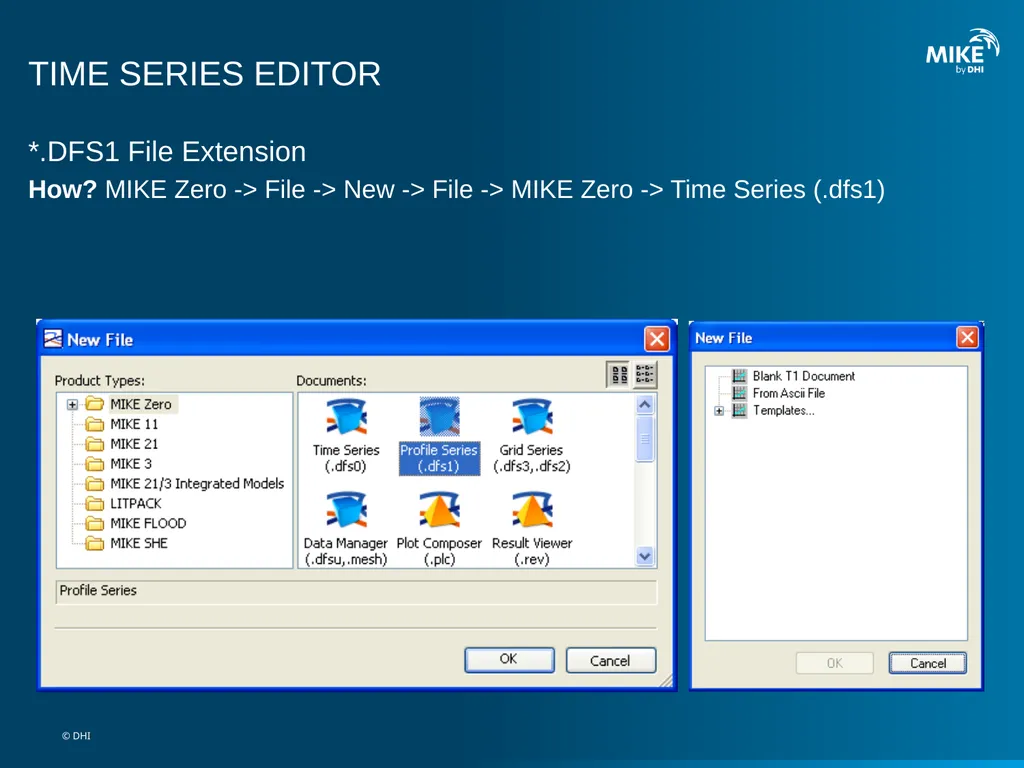Click Cancel in the large New File dialog
Viewport: 1024px width, 768px height.
[x=611, y=660]
